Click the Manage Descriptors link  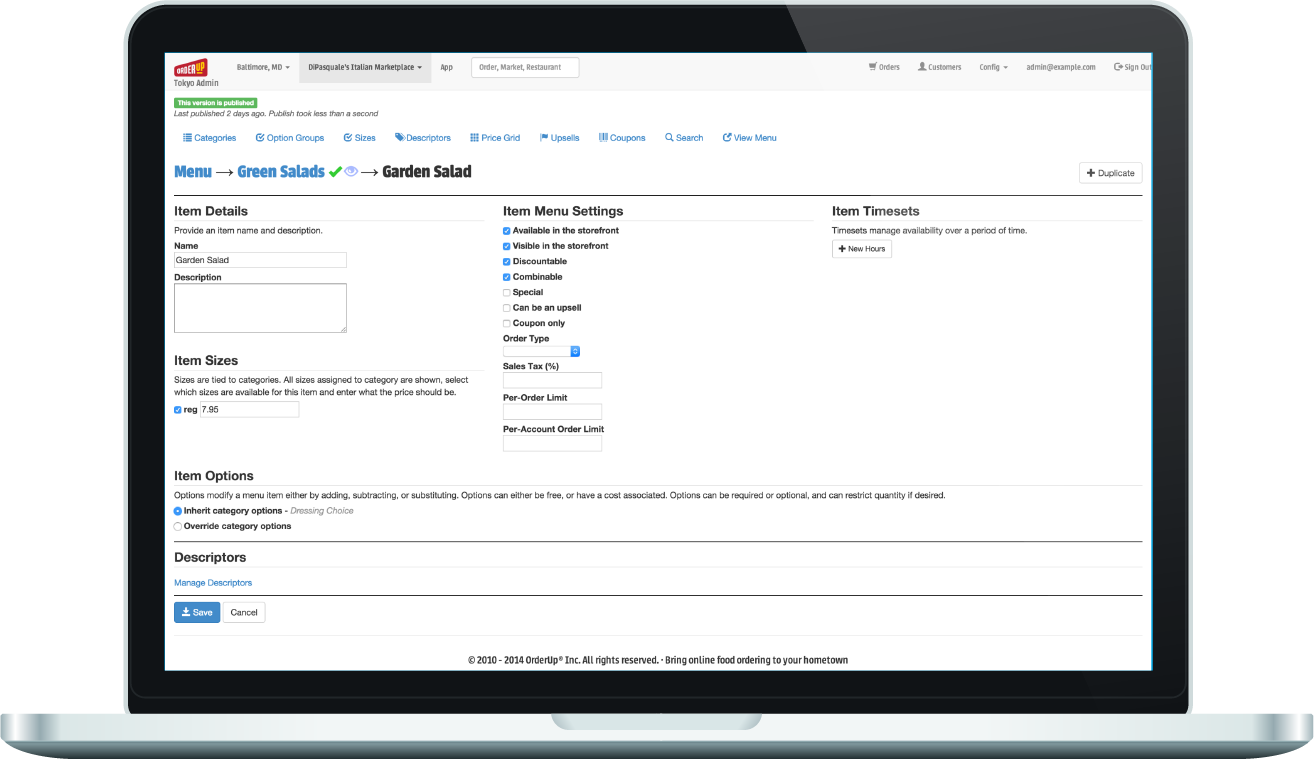pyautogui.click(x=213, y=583)
